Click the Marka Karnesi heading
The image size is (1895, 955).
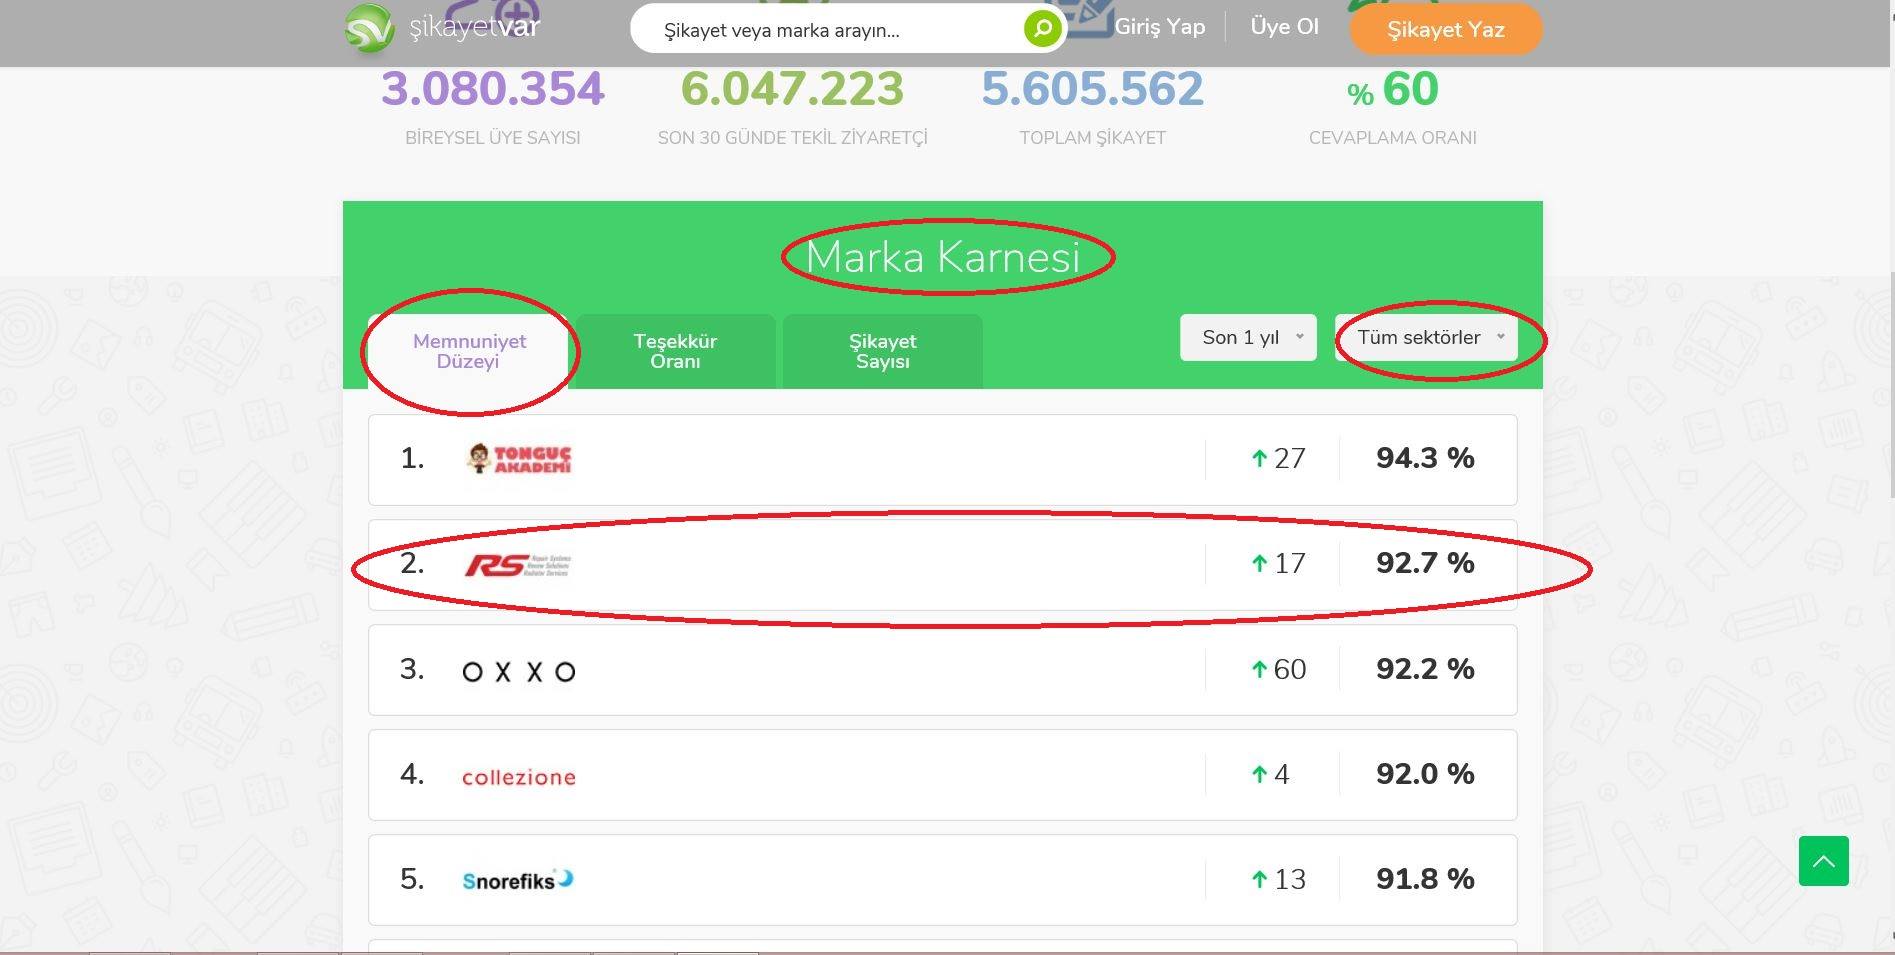coord(943,257)
